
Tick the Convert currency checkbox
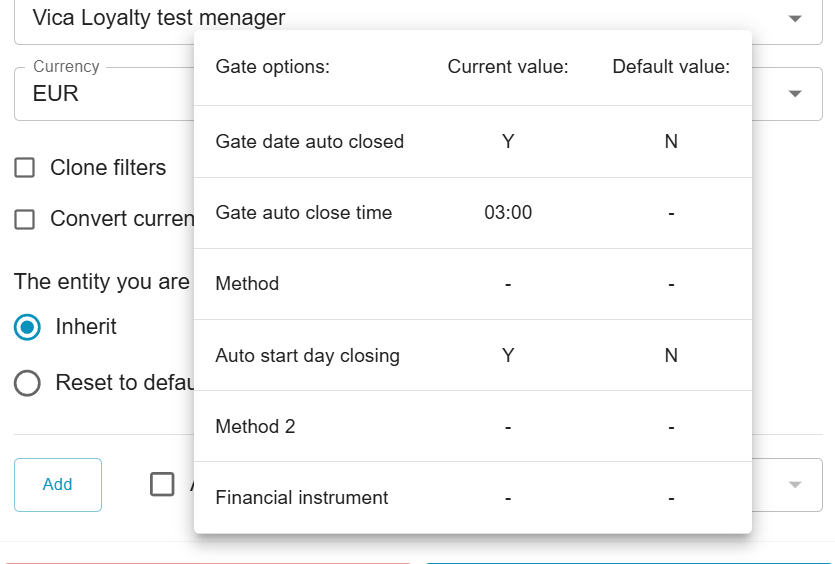click(25, 220)
